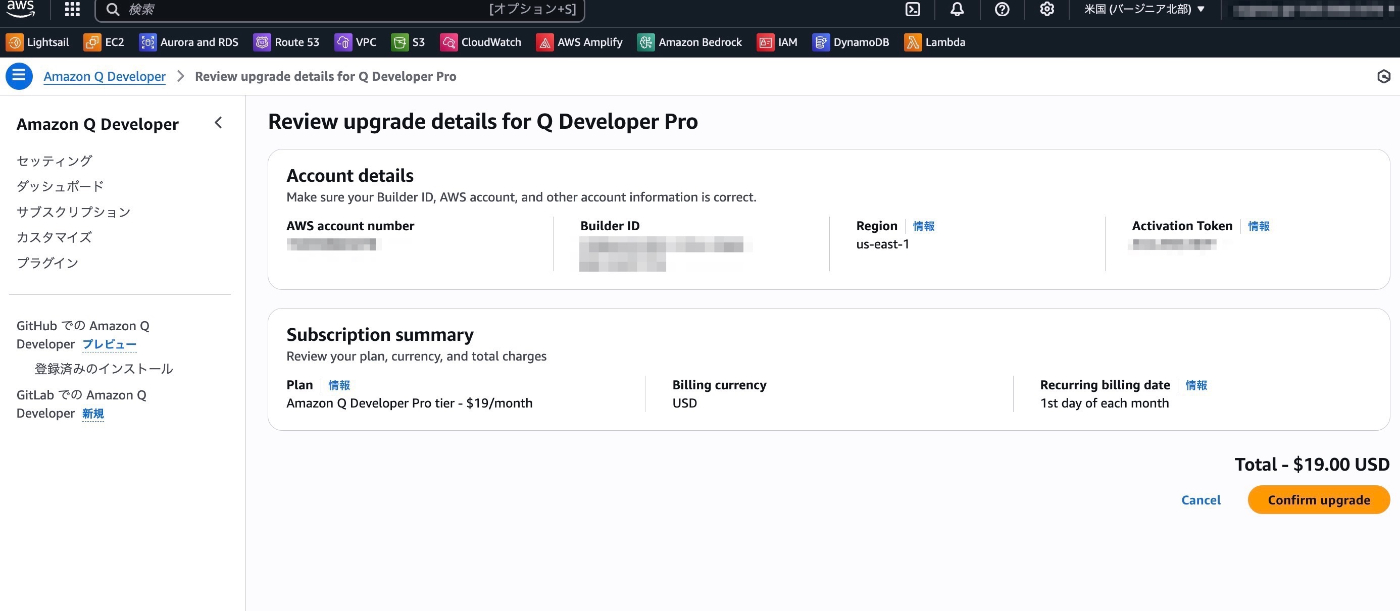Open サブスクリプション in sidebar

[x=73, y=212]
